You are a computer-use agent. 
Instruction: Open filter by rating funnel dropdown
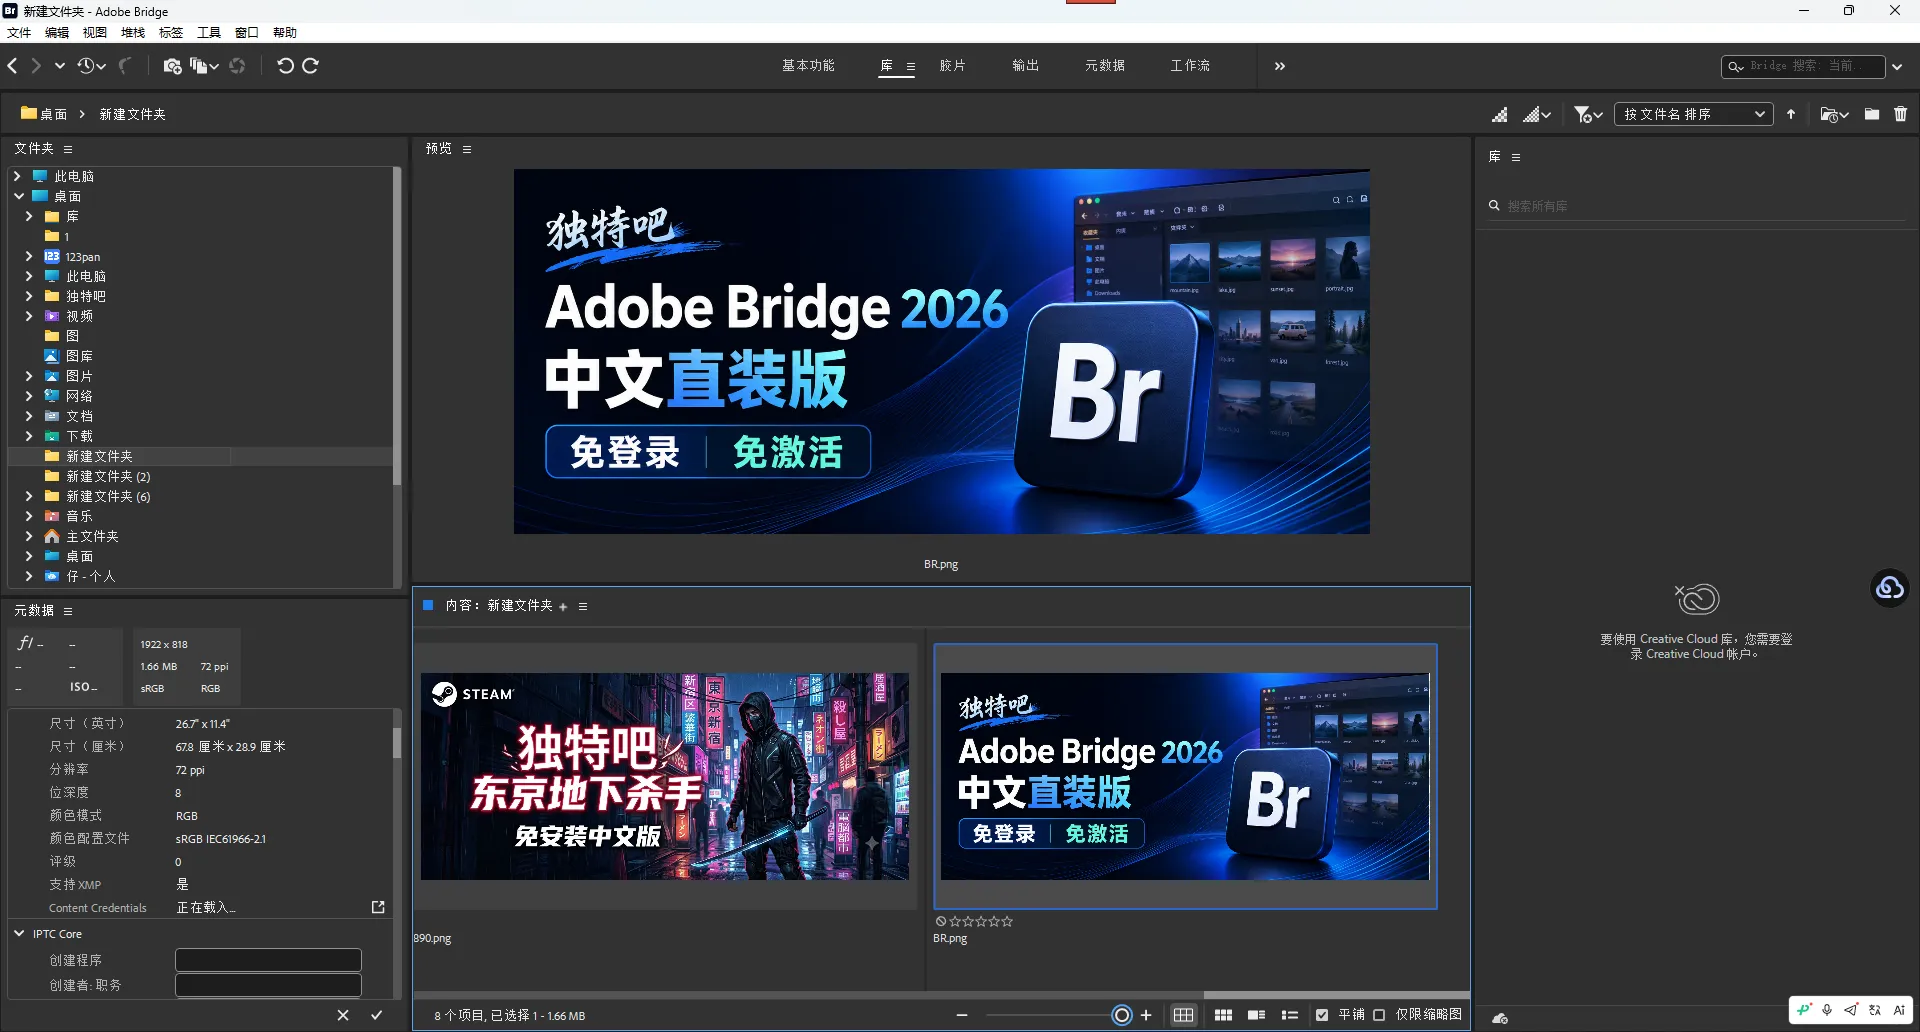[1588, 115]
